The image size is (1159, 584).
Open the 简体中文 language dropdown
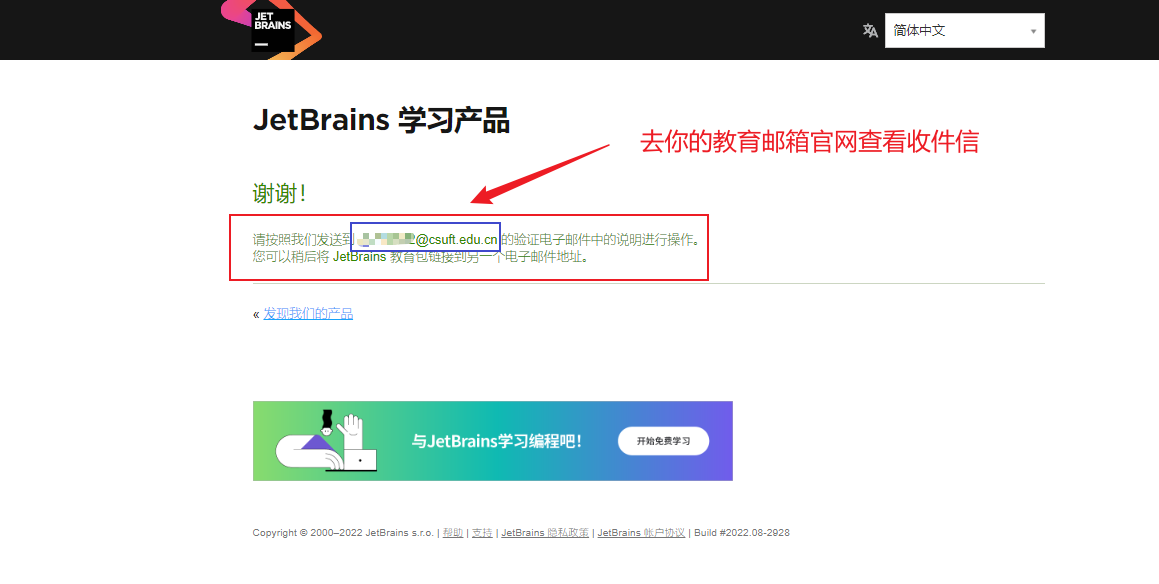click(965, 30)
